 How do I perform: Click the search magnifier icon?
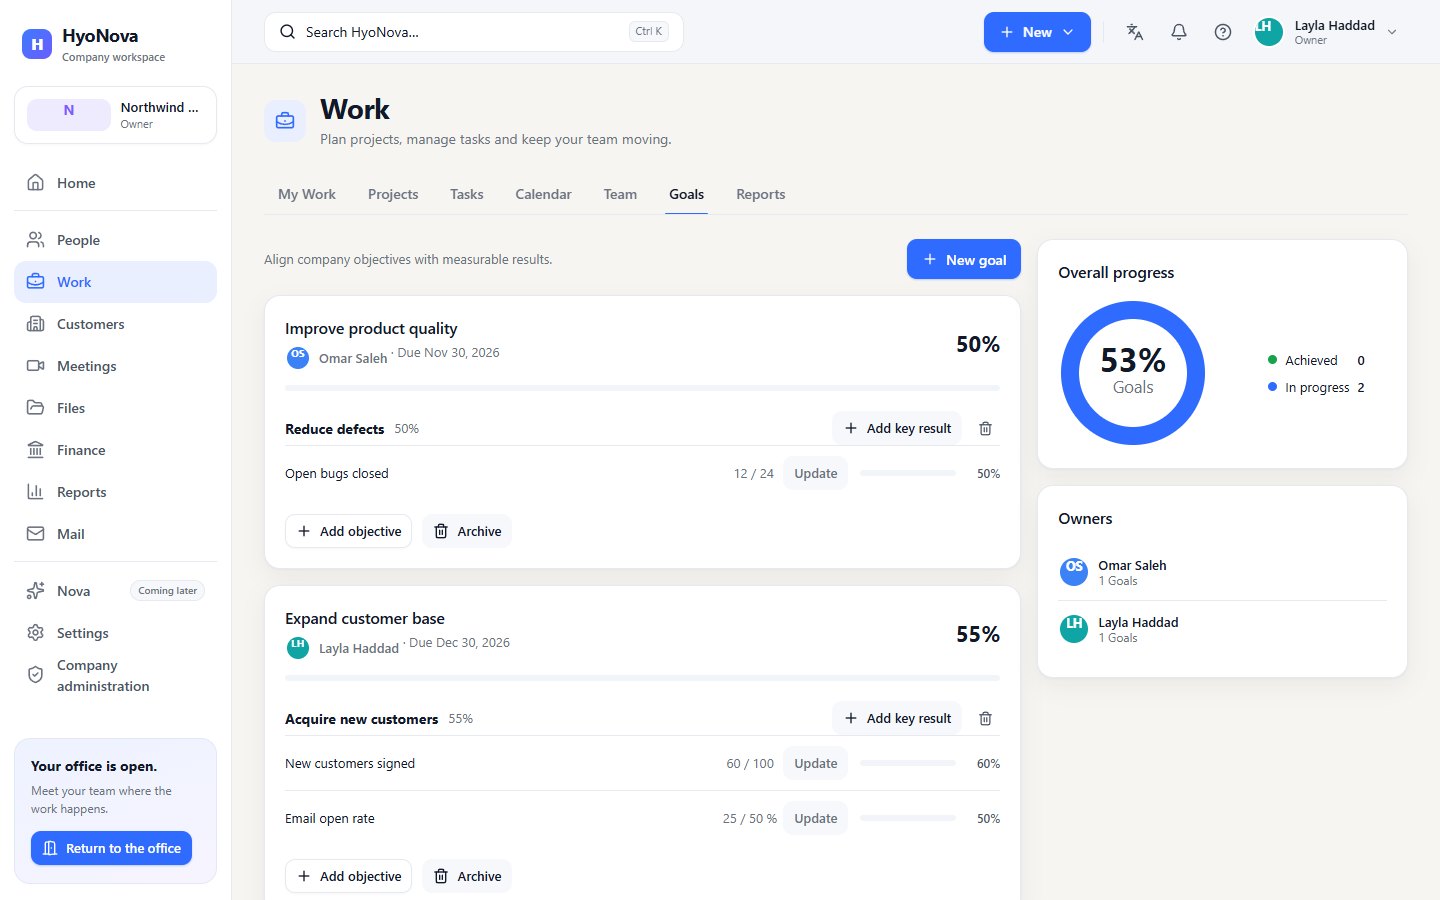(287, 32)
